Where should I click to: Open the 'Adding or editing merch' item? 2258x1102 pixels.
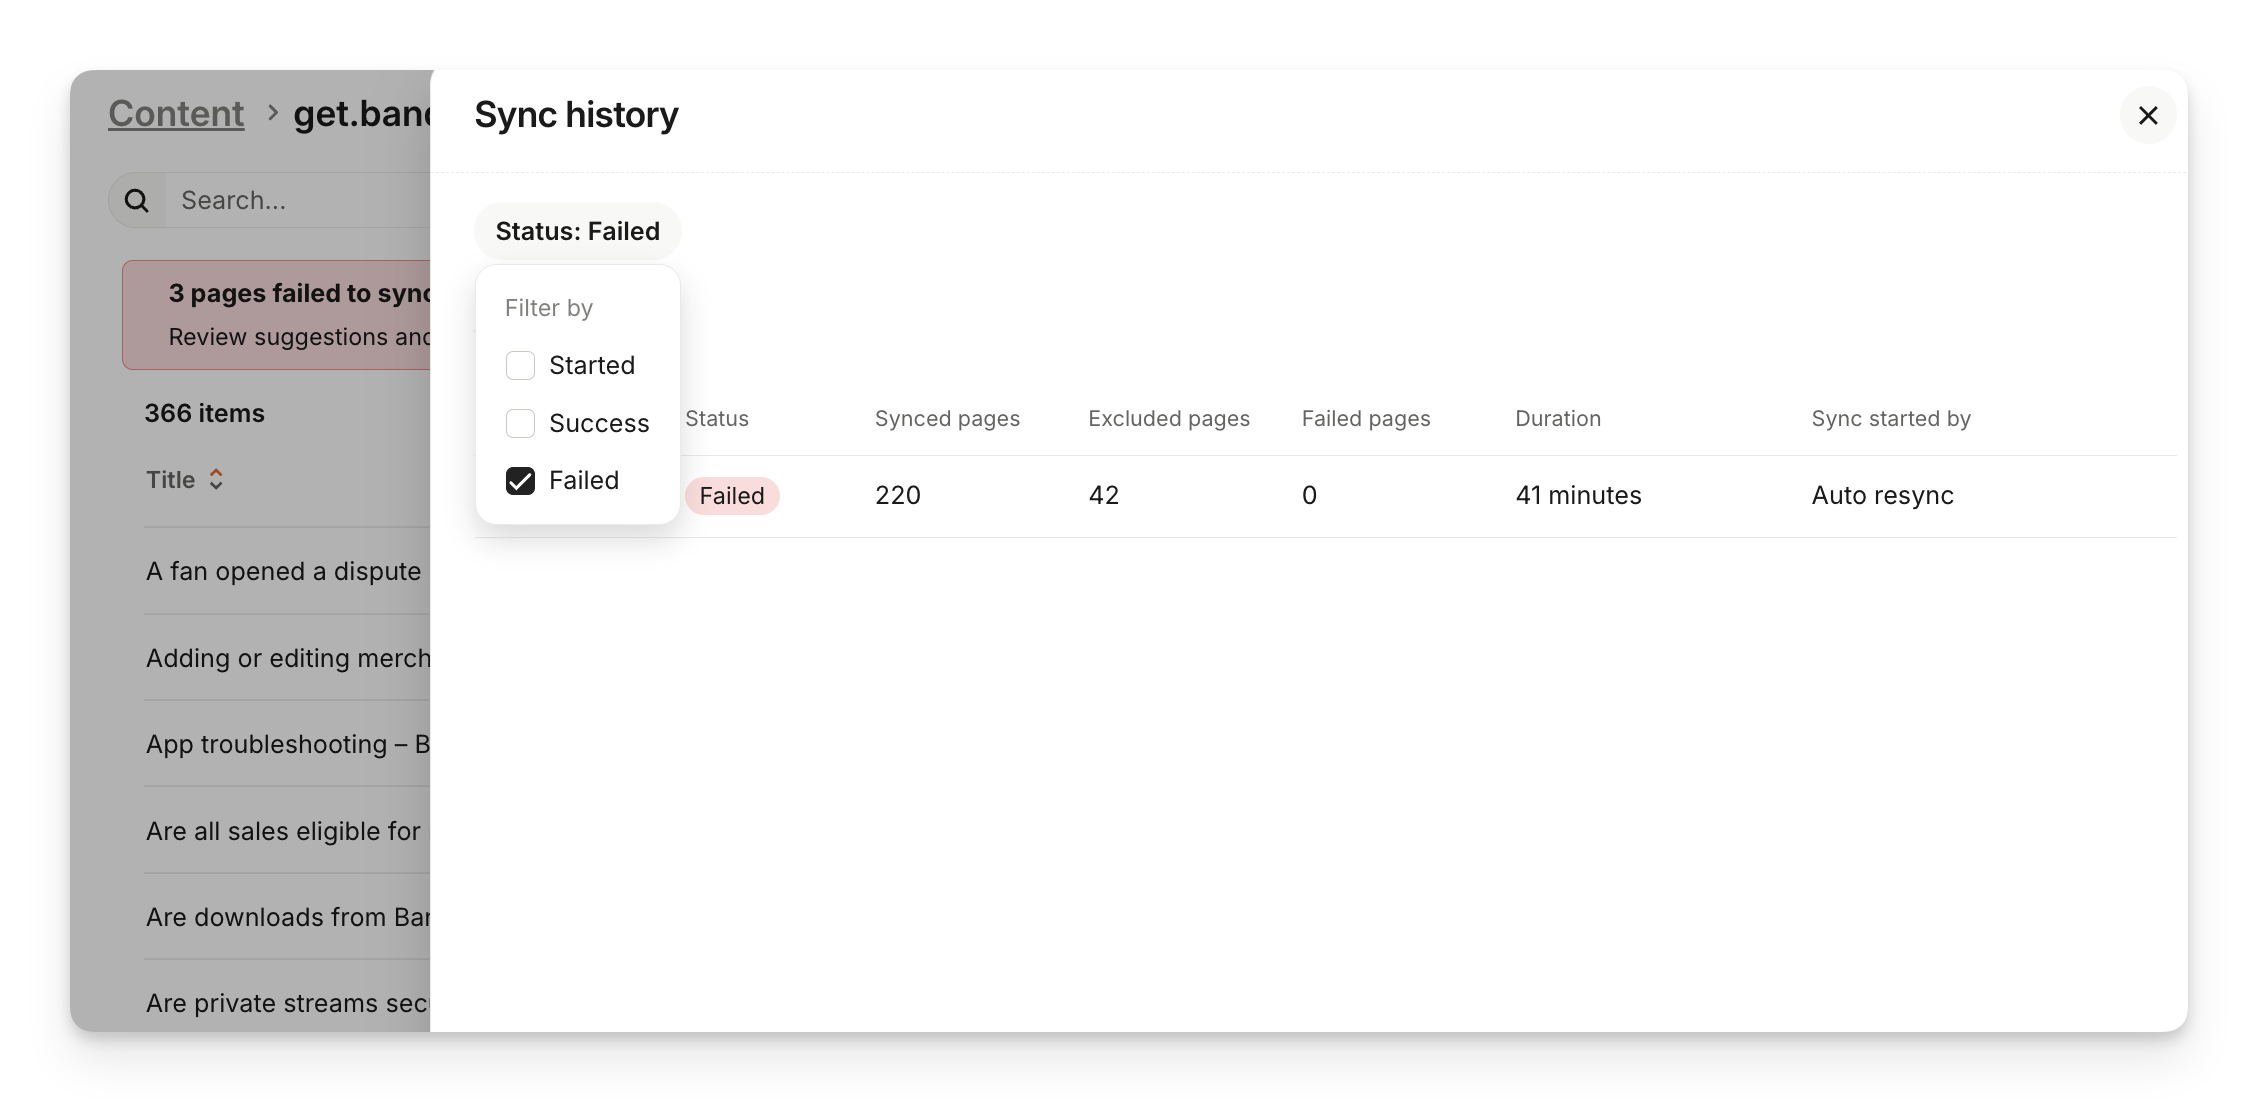click(288, 659)
